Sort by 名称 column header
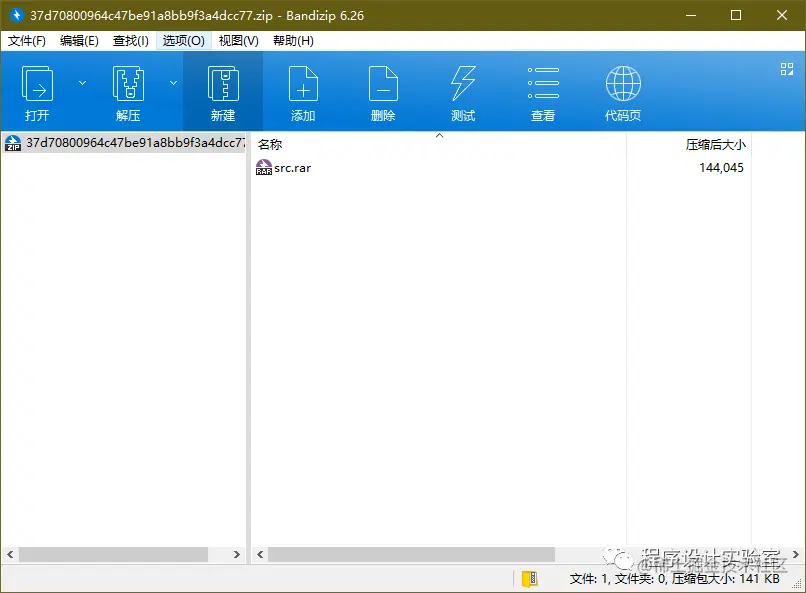806x593 pixels. (x=270, y=145)
